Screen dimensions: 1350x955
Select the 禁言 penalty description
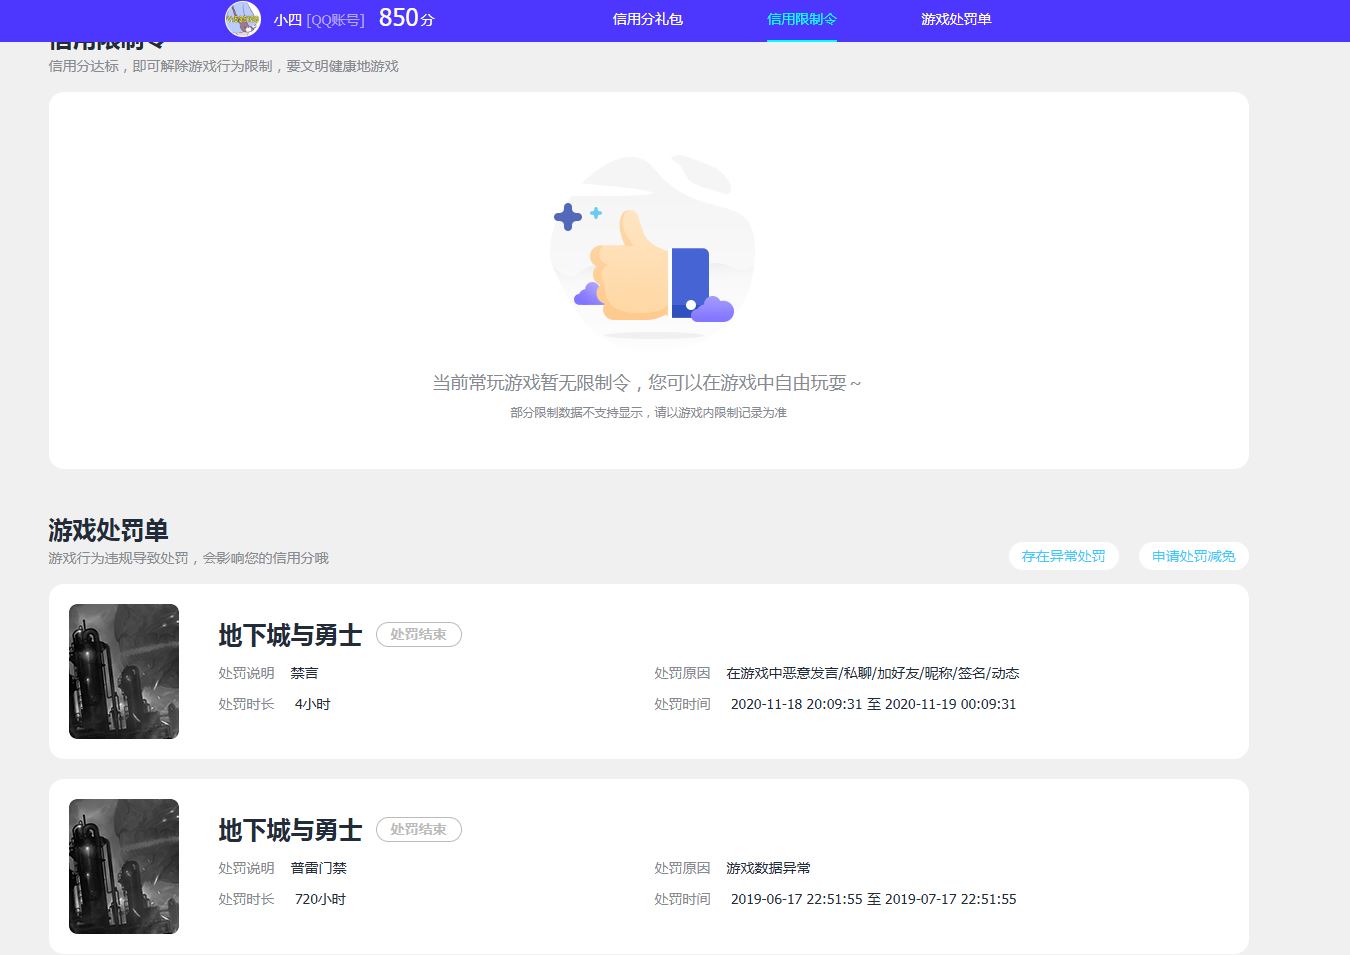(305, 673)
